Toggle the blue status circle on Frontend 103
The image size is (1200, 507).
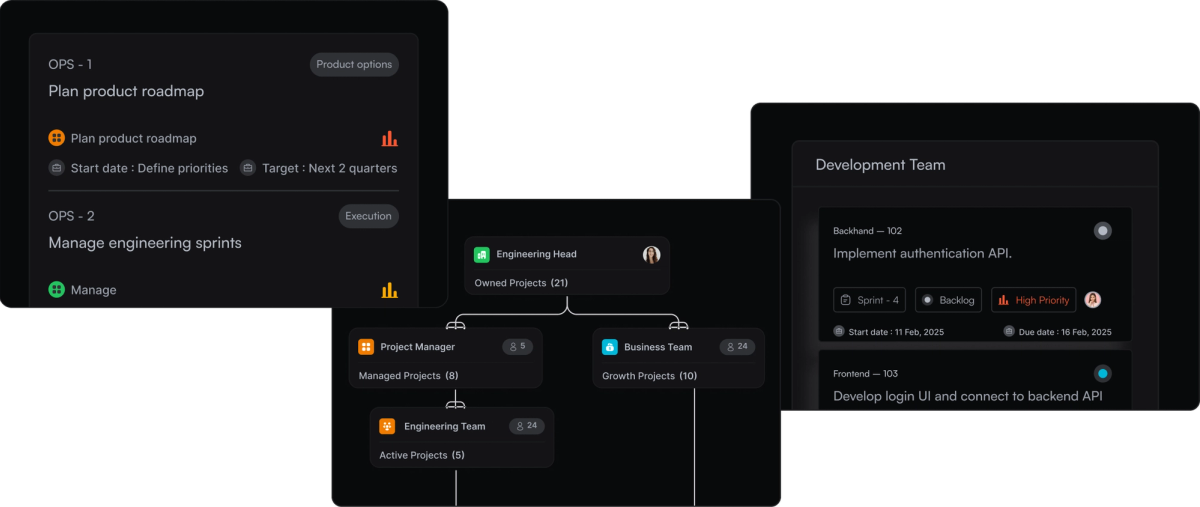coord(1103,374)
